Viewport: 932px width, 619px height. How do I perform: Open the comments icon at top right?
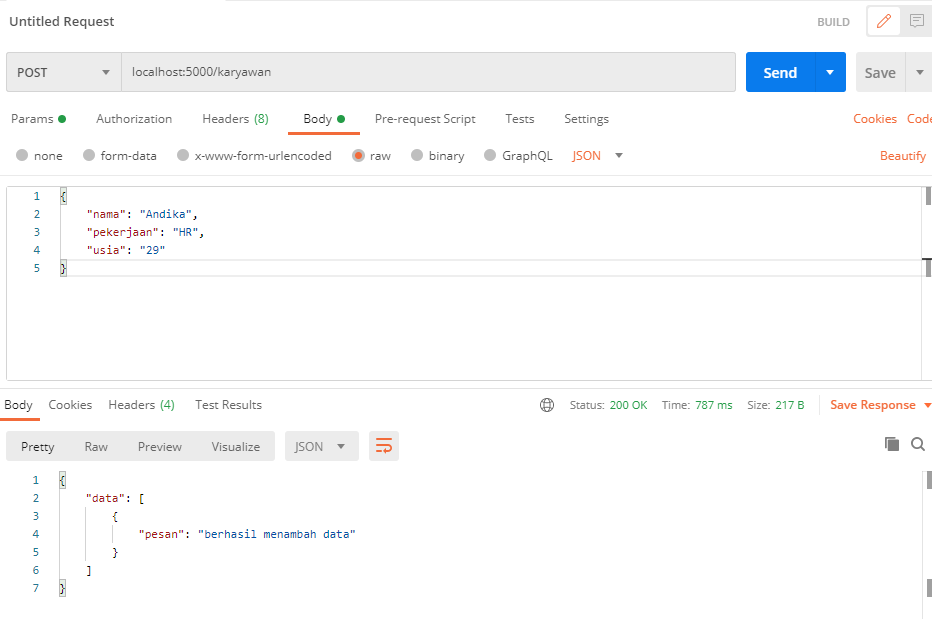point(917,21)
